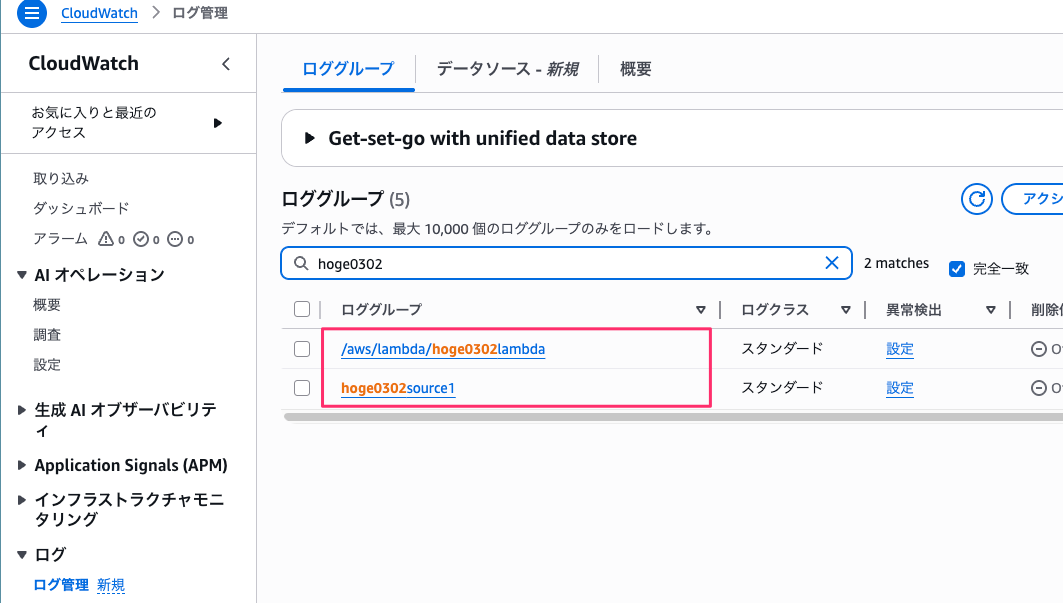
Task: Check the hoge0302source1 row checkbox
Action: (302, 387)
